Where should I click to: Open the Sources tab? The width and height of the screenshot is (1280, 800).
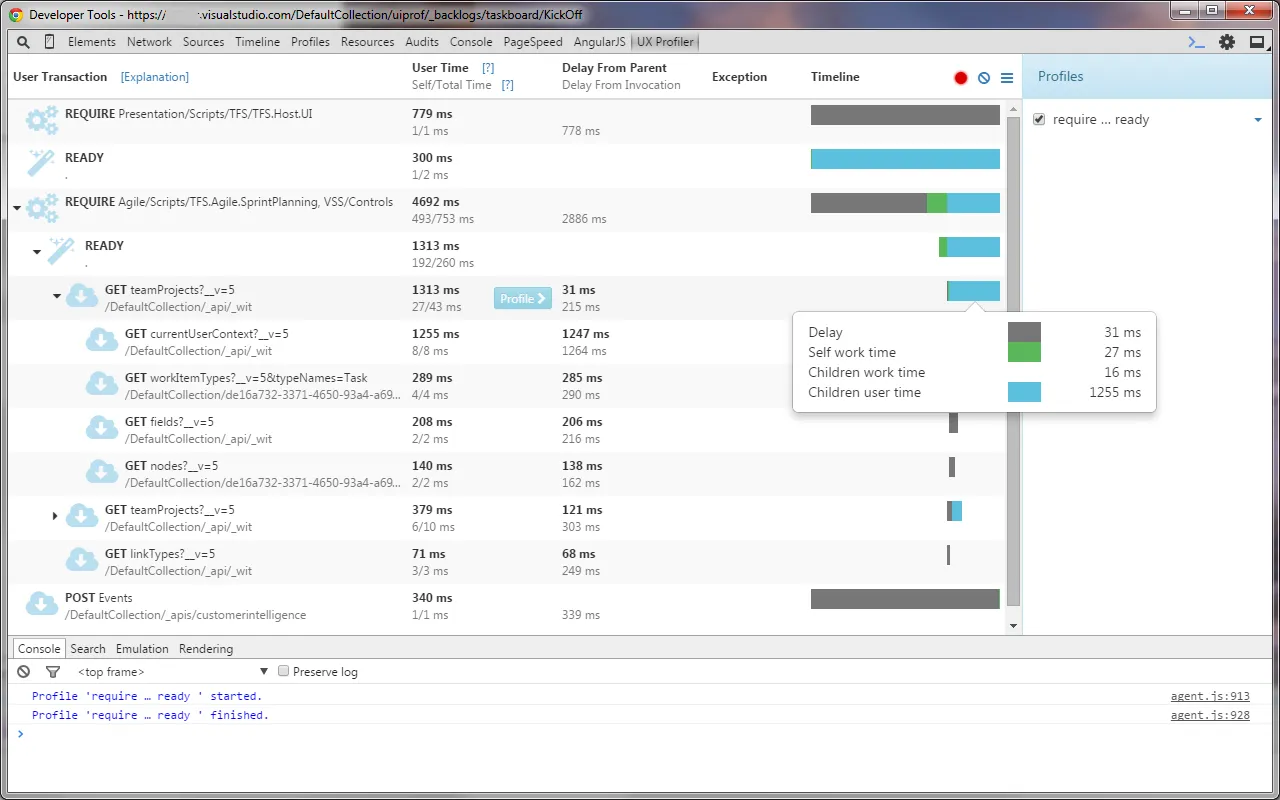[204, 42]
